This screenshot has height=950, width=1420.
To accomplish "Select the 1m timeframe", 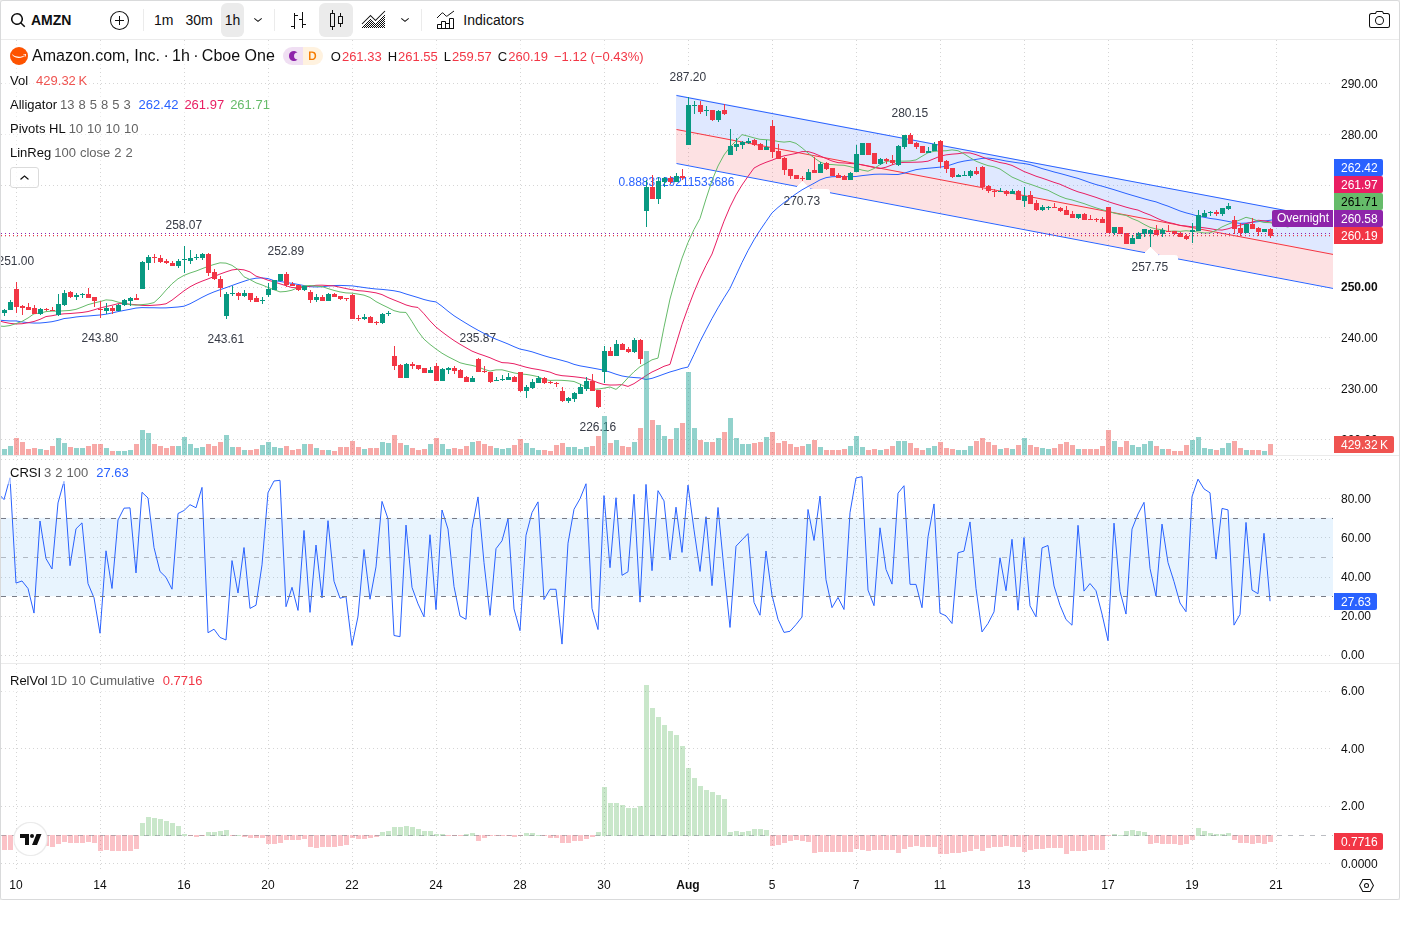I will point(164,20).
